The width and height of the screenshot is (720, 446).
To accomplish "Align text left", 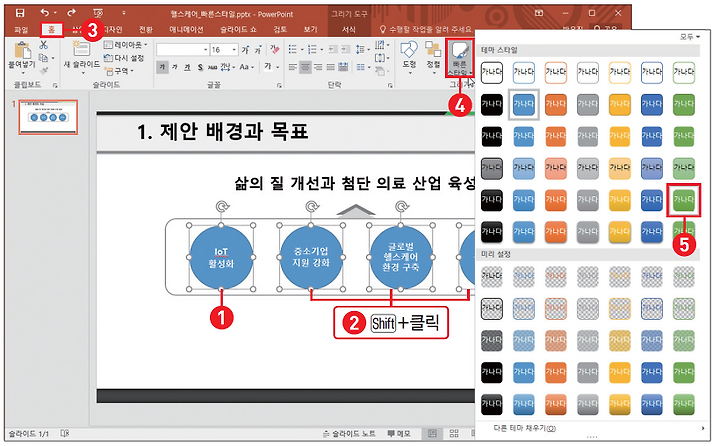I will pos(292,67).
